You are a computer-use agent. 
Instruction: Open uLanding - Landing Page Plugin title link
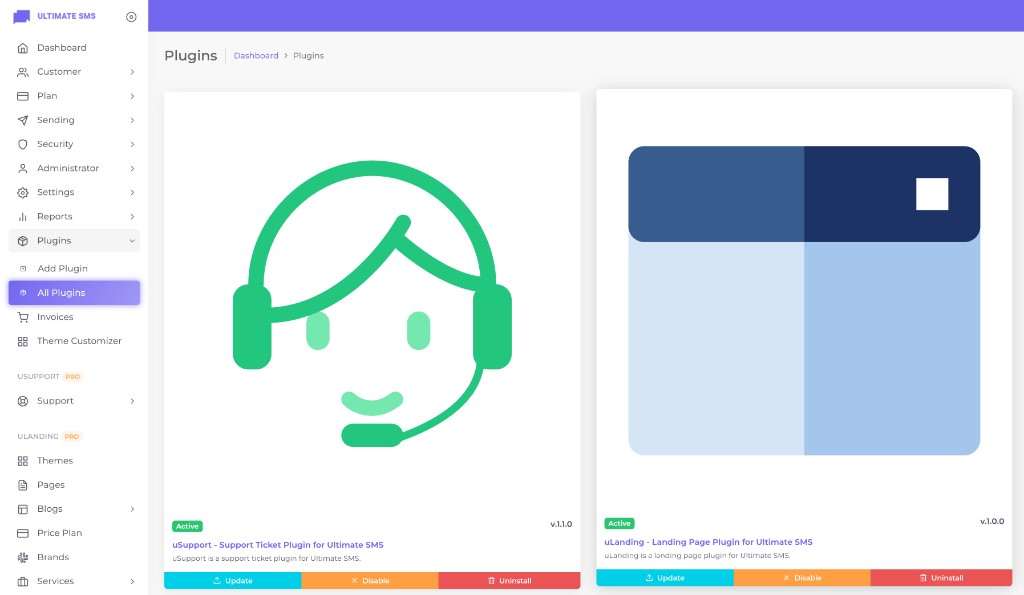(709, 542)
